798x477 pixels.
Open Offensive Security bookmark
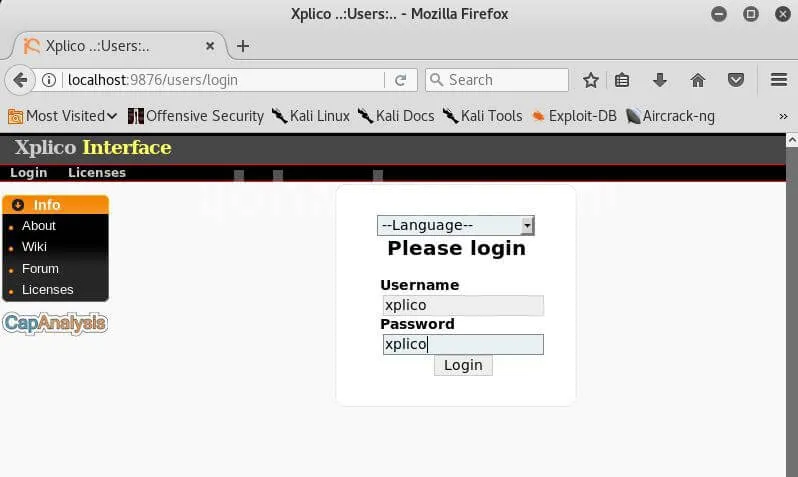click(x=196, y=116)
